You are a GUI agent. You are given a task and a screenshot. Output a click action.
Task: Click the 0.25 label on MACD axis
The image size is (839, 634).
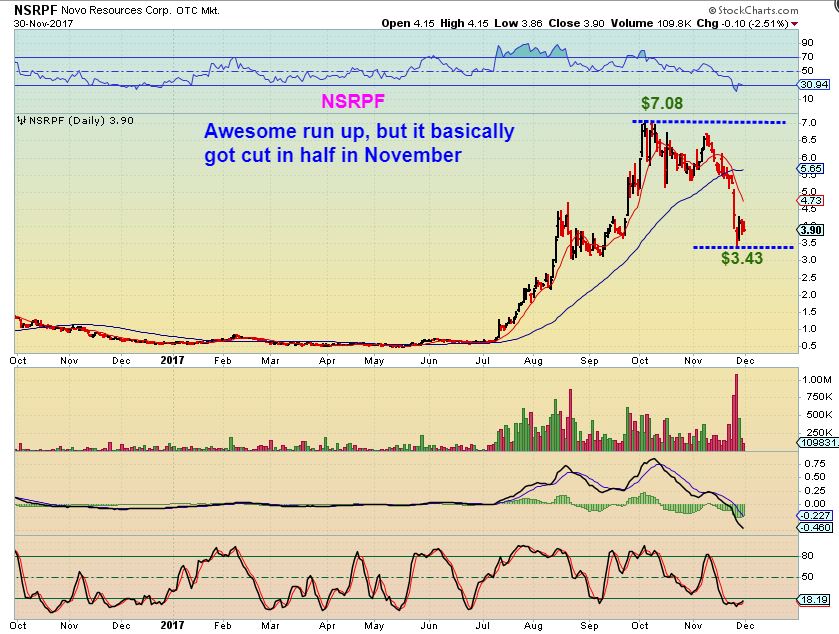[x=814, y=491]
